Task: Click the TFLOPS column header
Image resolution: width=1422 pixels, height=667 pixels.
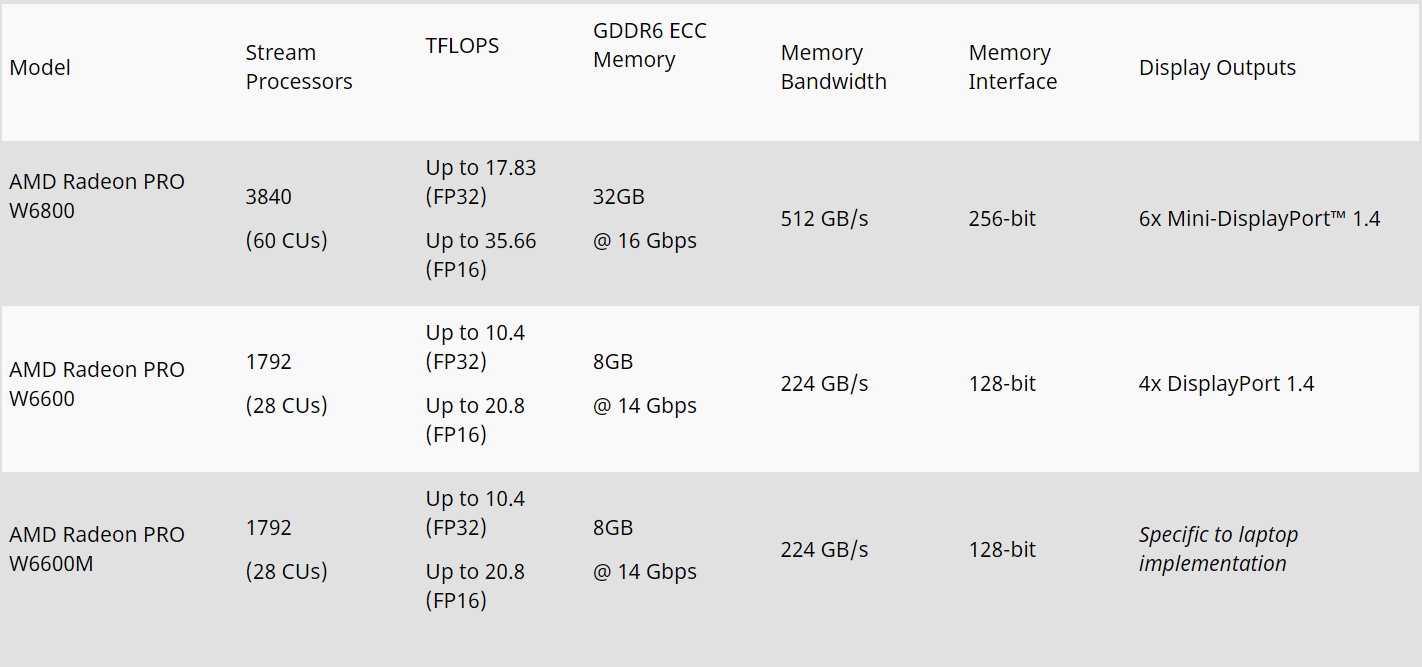Action: [462, 45]
